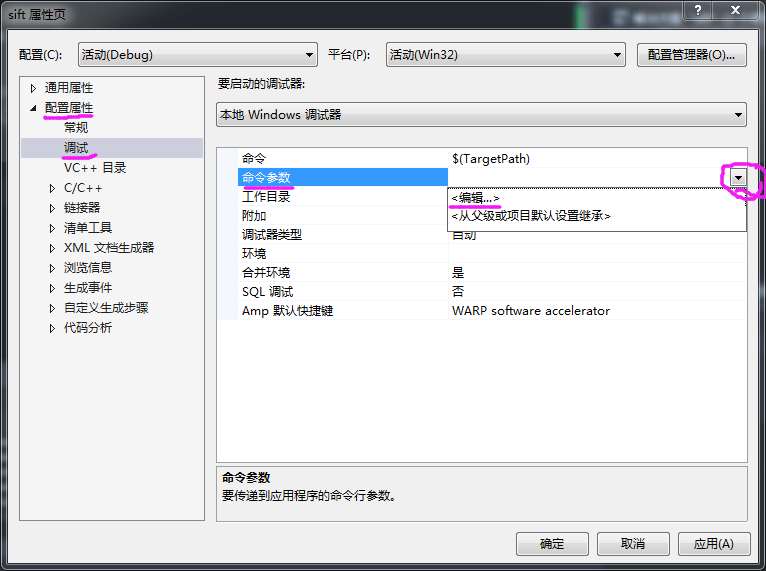
Task: Click the 命令参数 dropdown arrow
Action: click(738, 178)
